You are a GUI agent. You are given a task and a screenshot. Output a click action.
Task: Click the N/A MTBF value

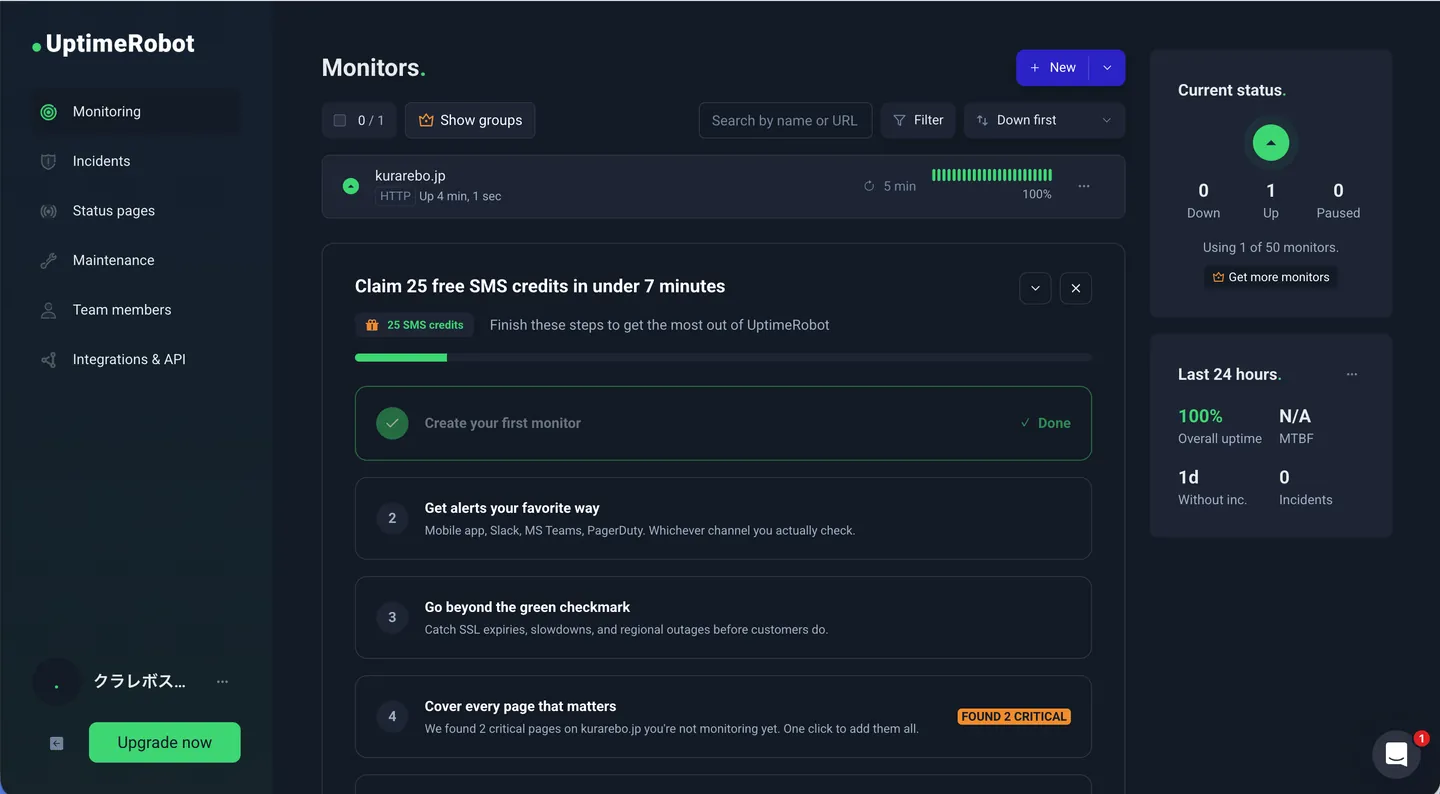click(1295, 416)
